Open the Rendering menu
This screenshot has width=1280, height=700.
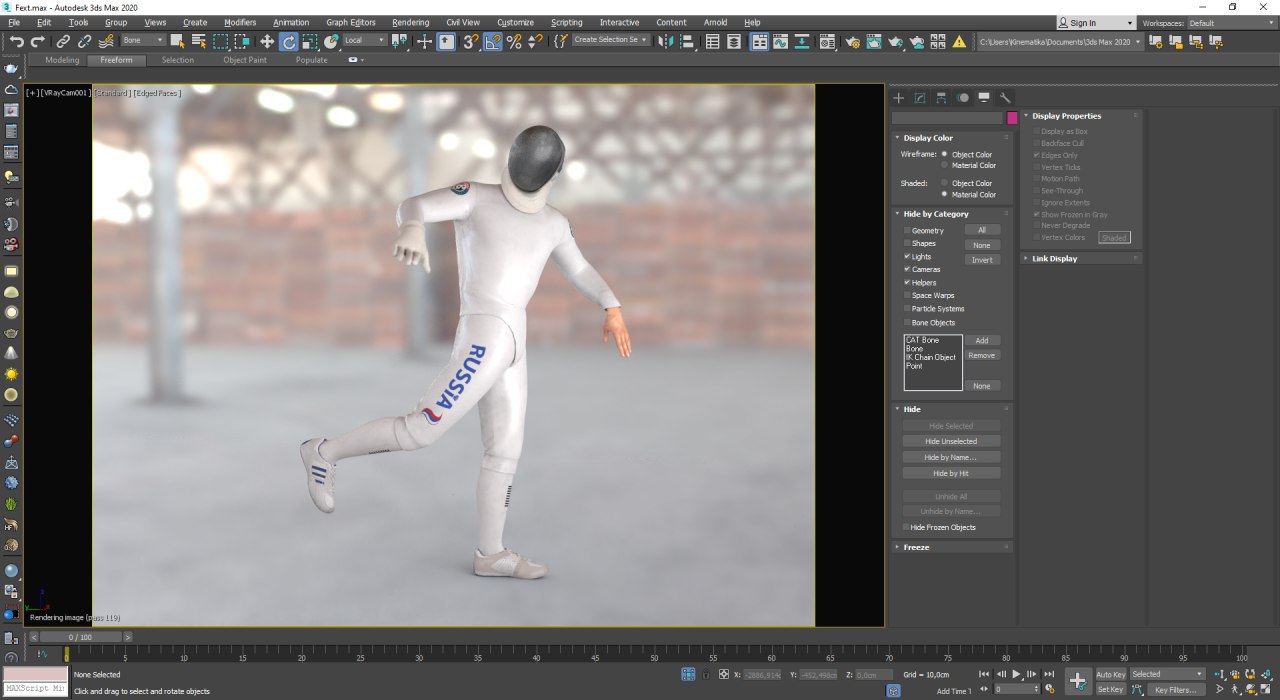click(411, 22)
